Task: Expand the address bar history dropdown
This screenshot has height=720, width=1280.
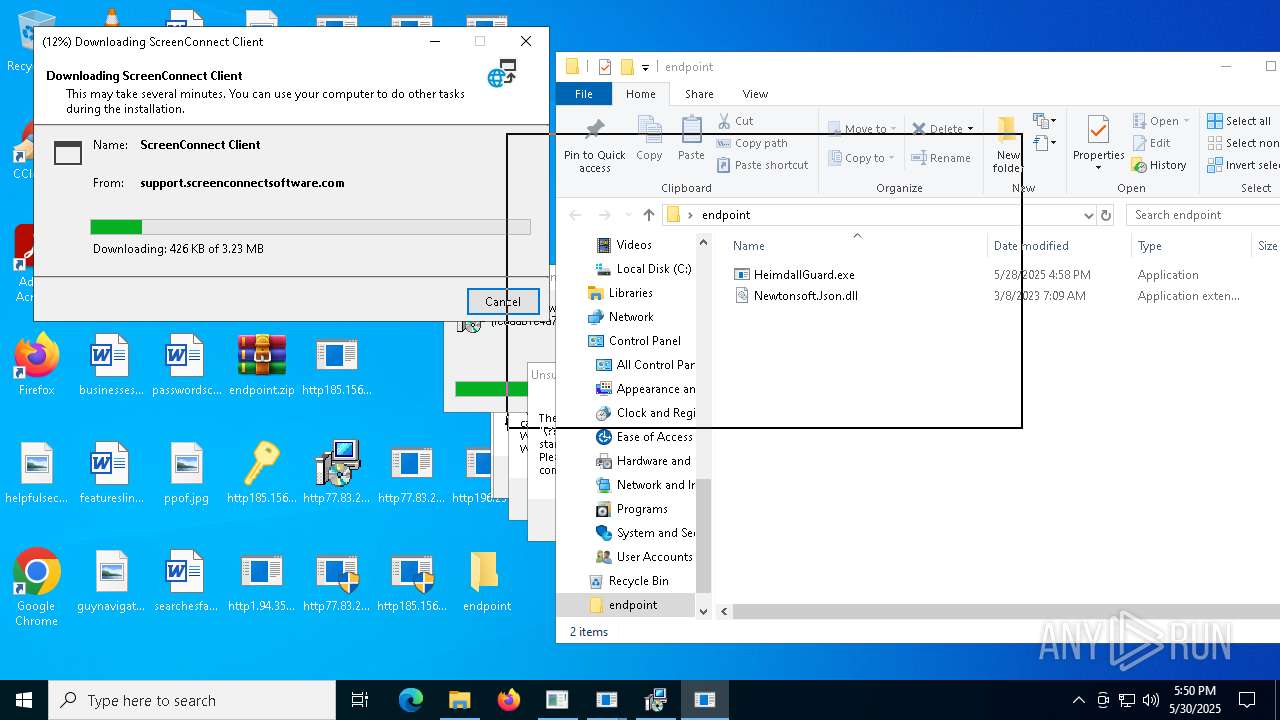Action: 1088,215
